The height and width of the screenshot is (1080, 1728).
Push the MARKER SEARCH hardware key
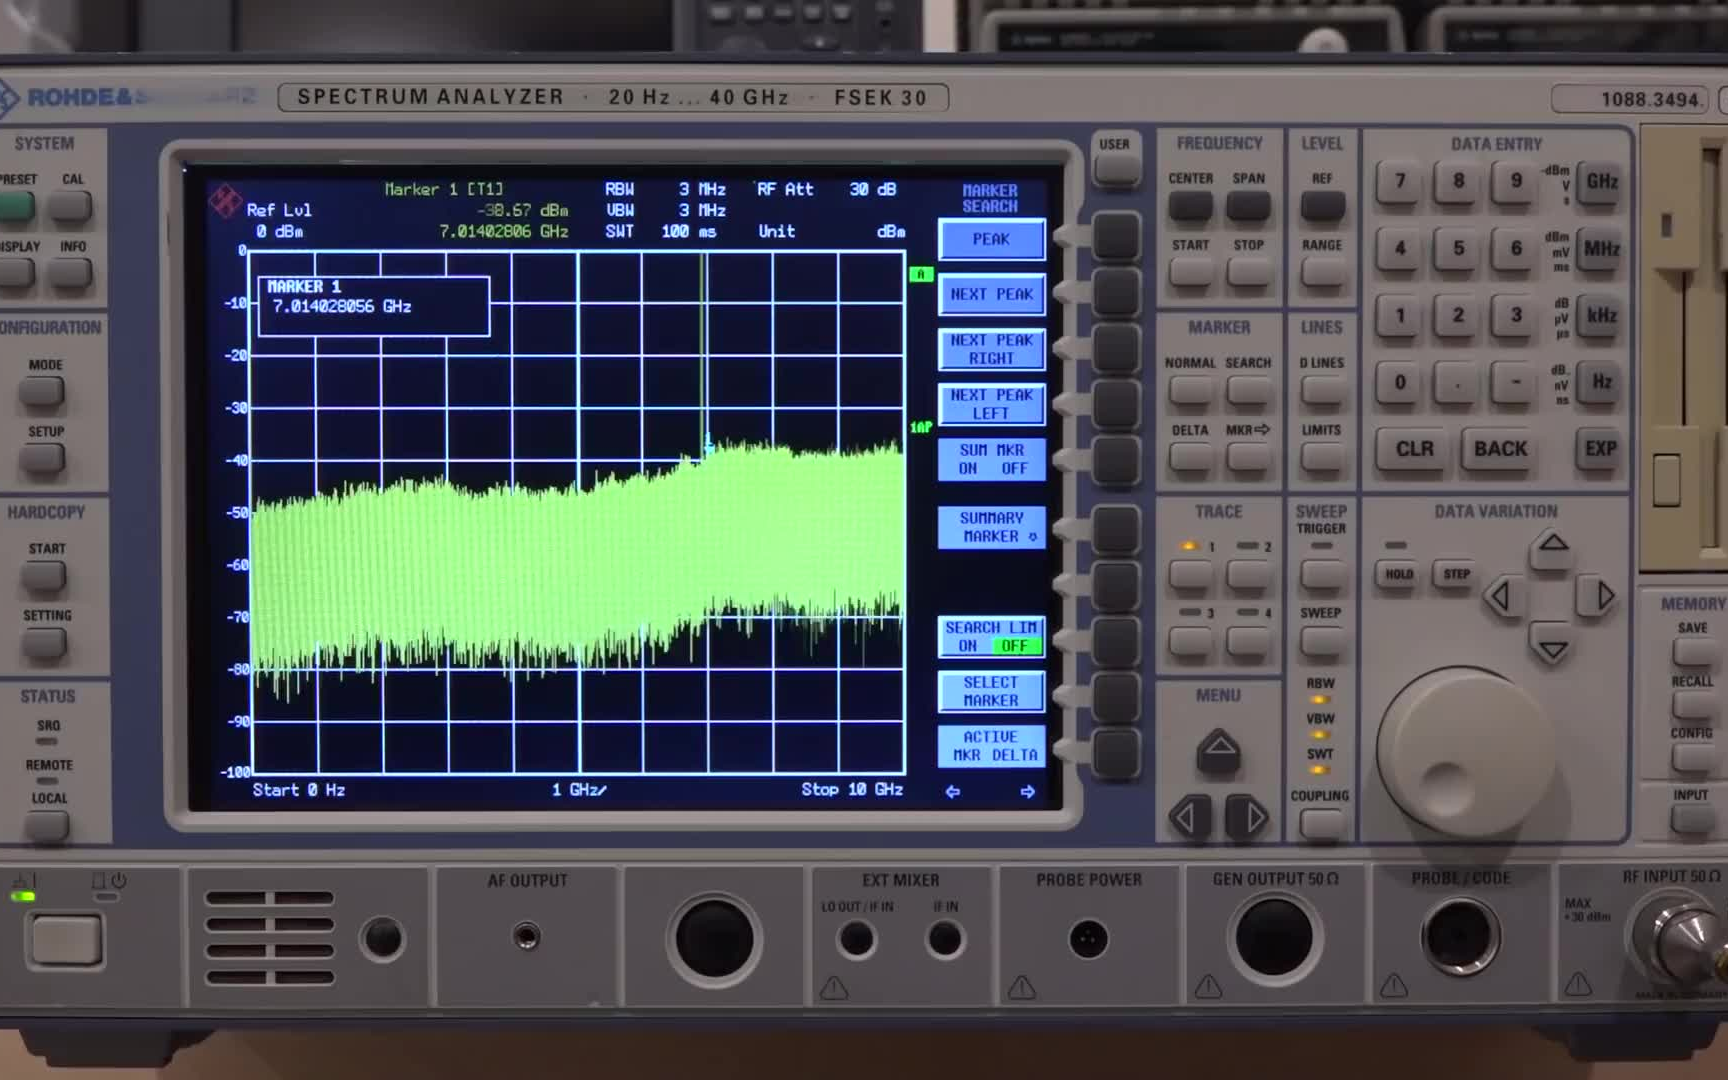click(1248, 391)
